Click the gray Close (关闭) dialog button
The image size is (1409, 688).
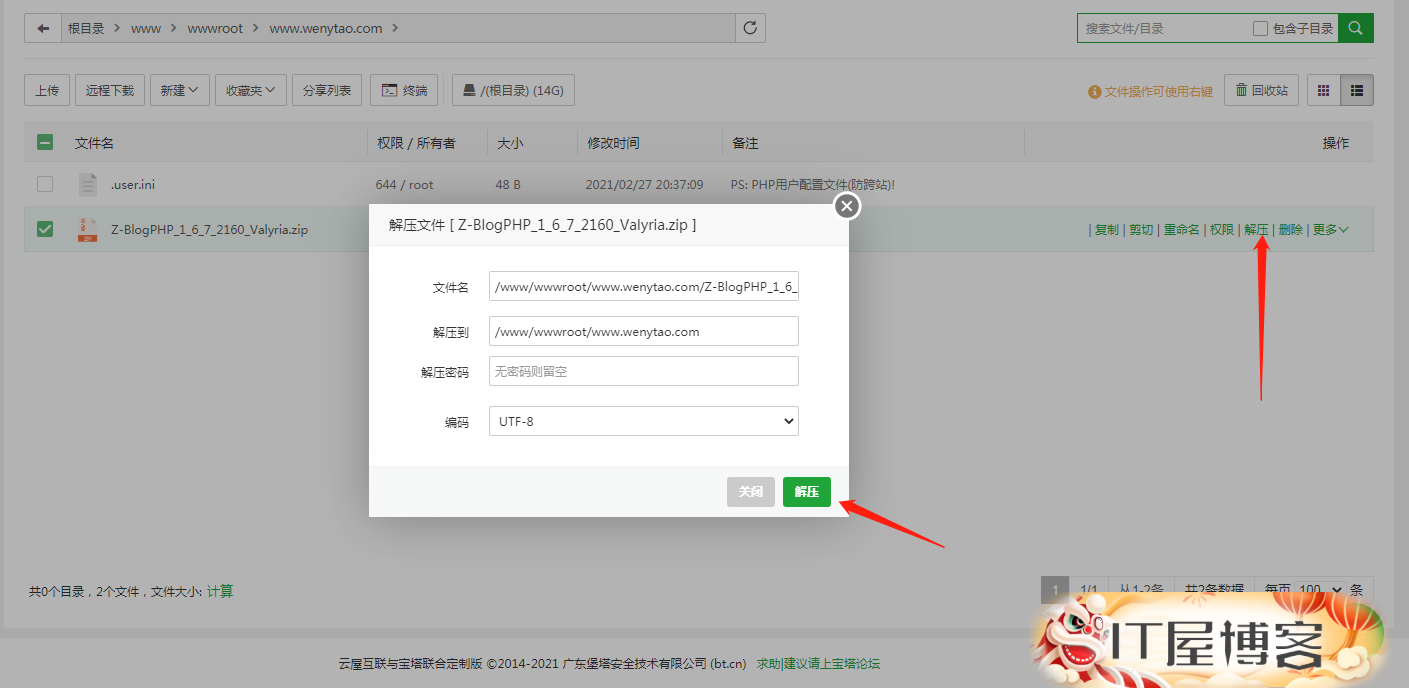751,492
